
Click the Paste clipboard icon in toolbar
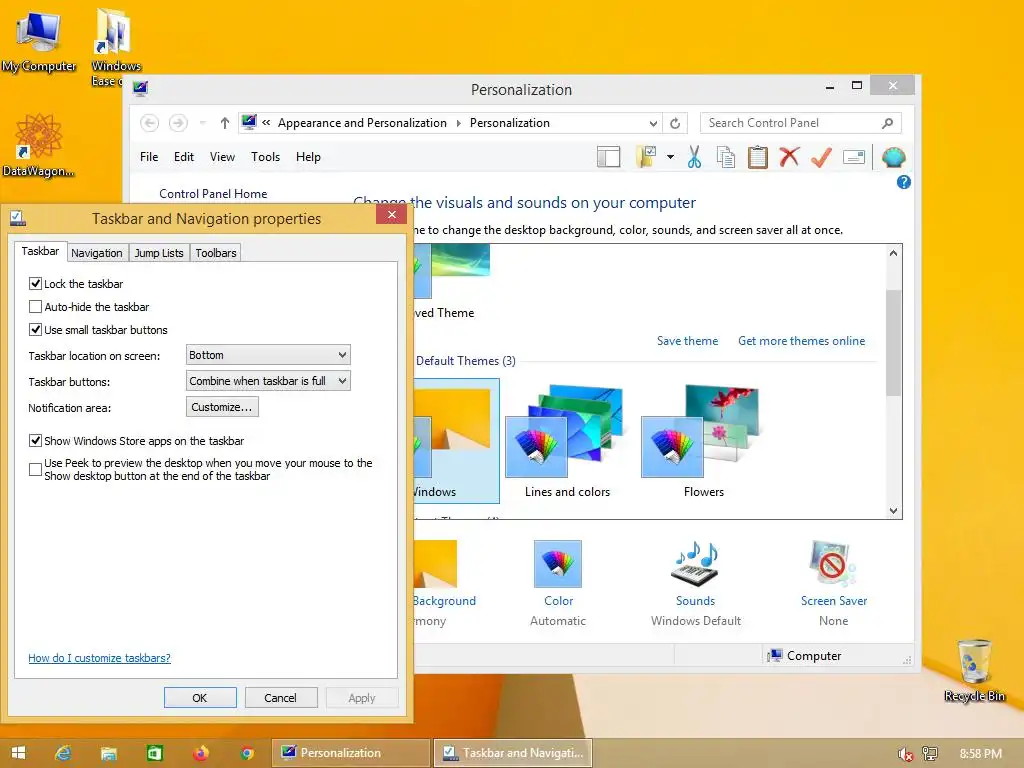[x=758, y=157]
